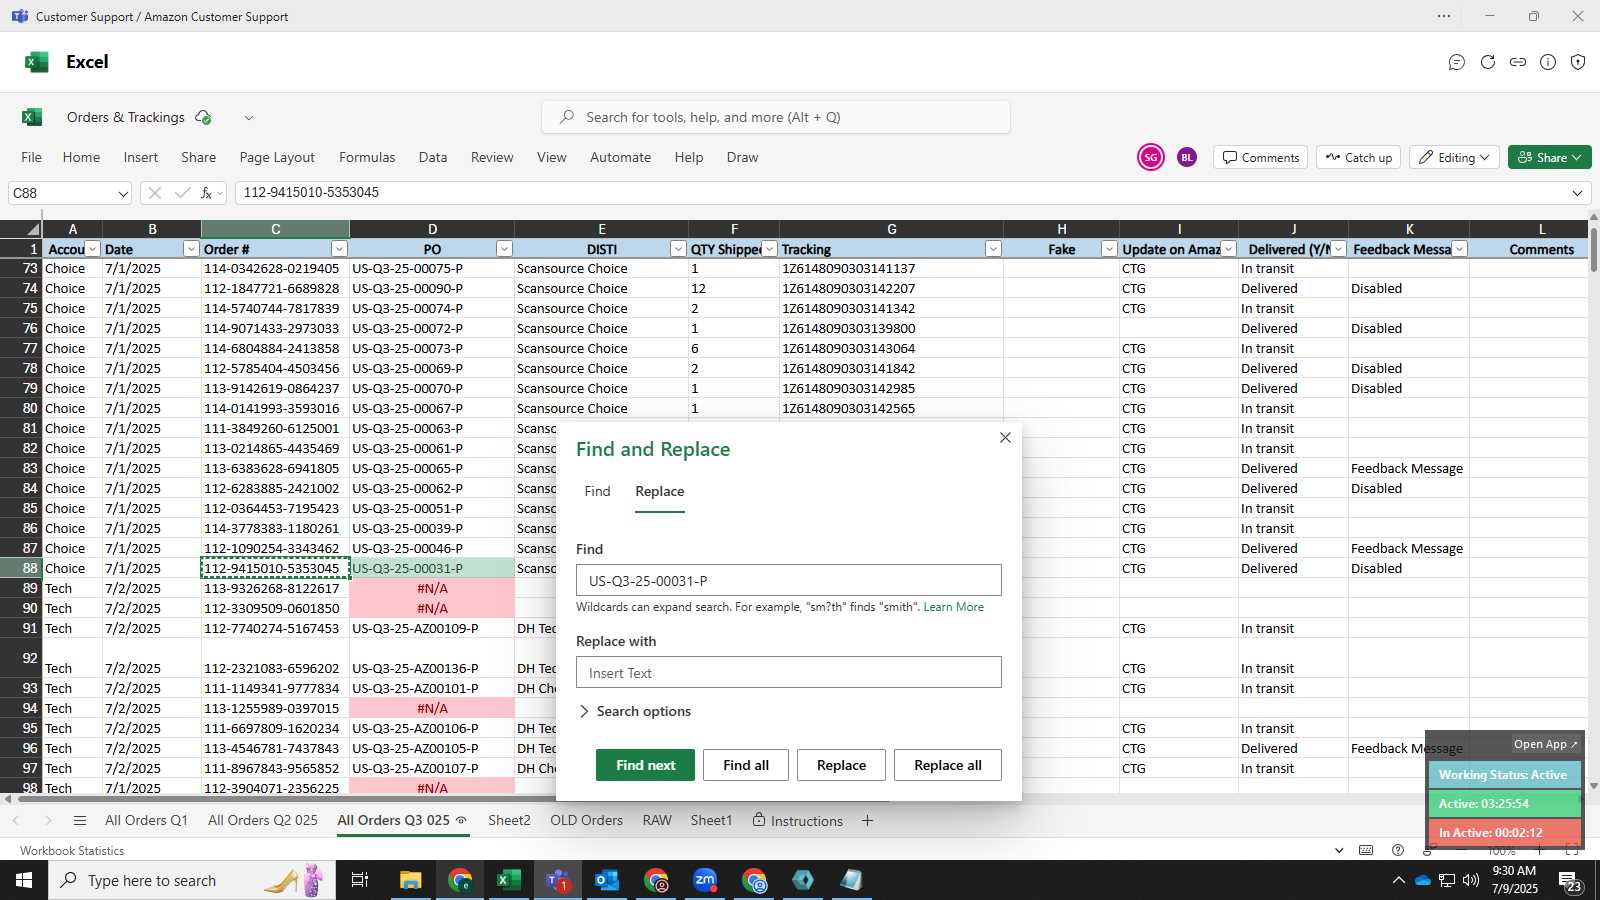Select row header 88
The width and height of the screenshot is (1600, 900).
pyautogui.click(x=21, y=568)
